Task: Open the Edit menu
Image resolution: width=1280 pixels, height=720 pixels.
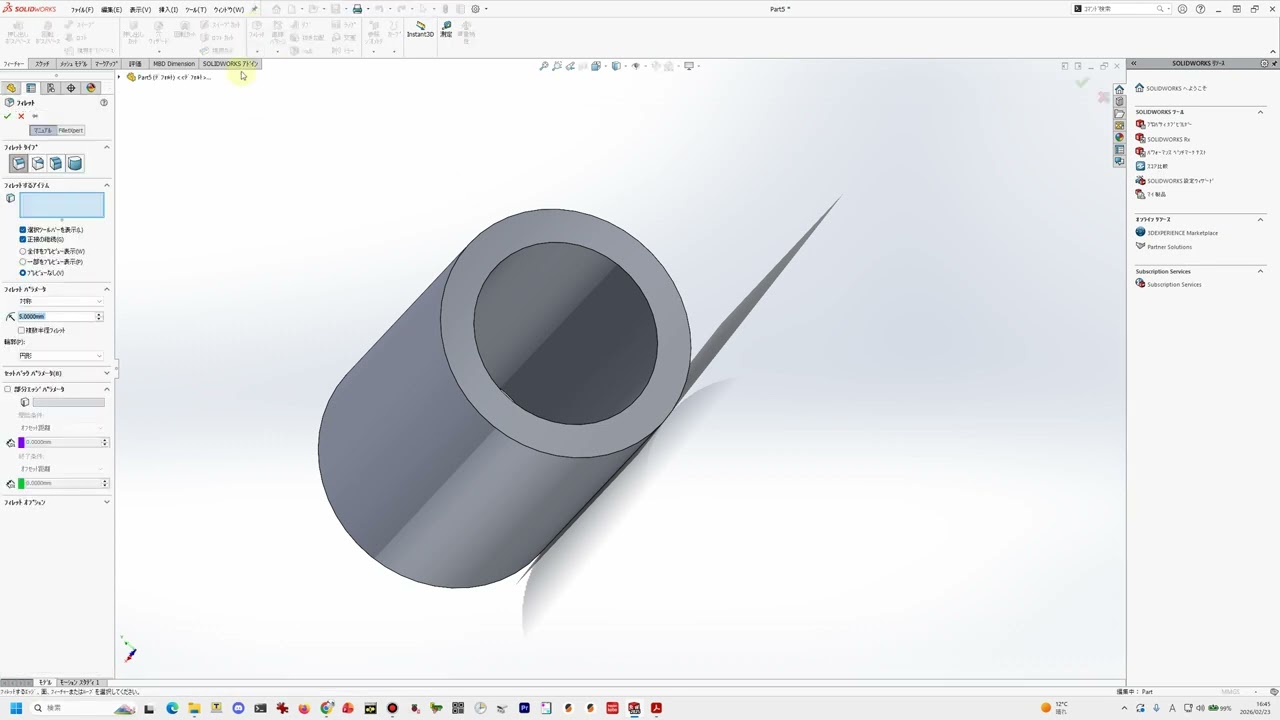Action: [x=111, y=9]
